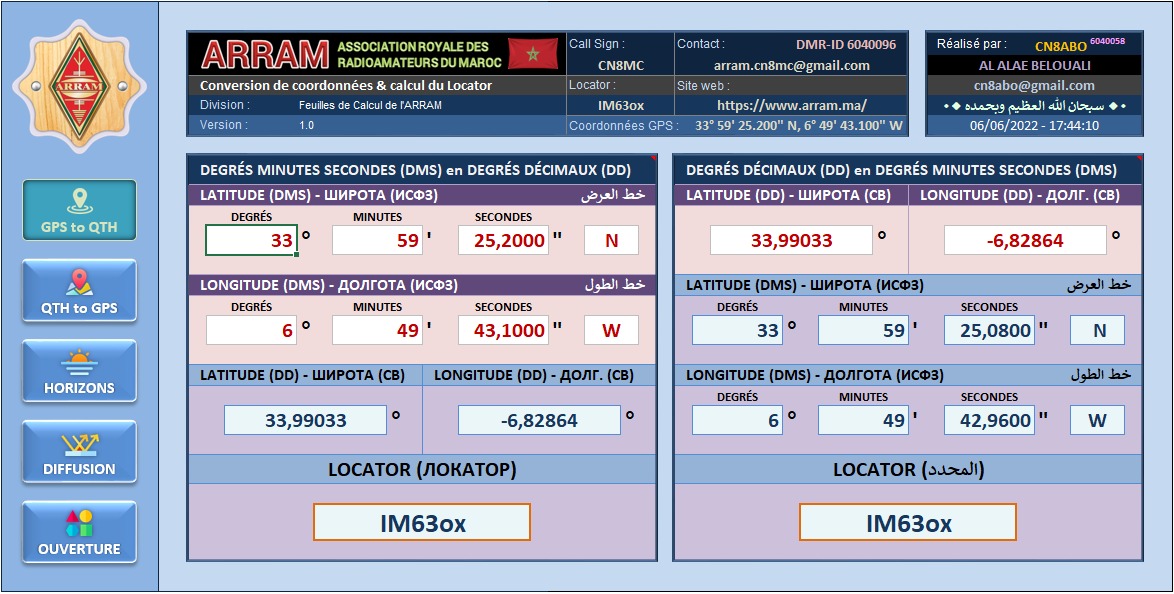Click the CN8ABO author call sign
Viewport: 1174px width, 594px height.
1061,46
